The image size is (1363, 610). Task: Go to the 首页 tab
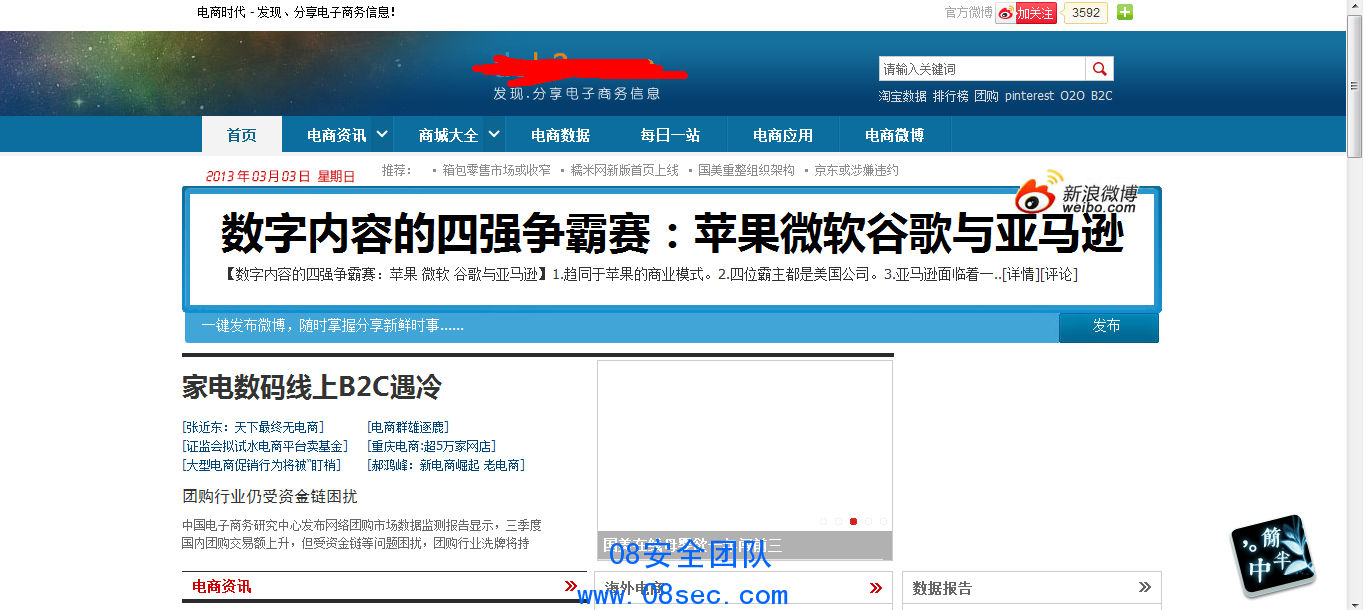[241, 135]
